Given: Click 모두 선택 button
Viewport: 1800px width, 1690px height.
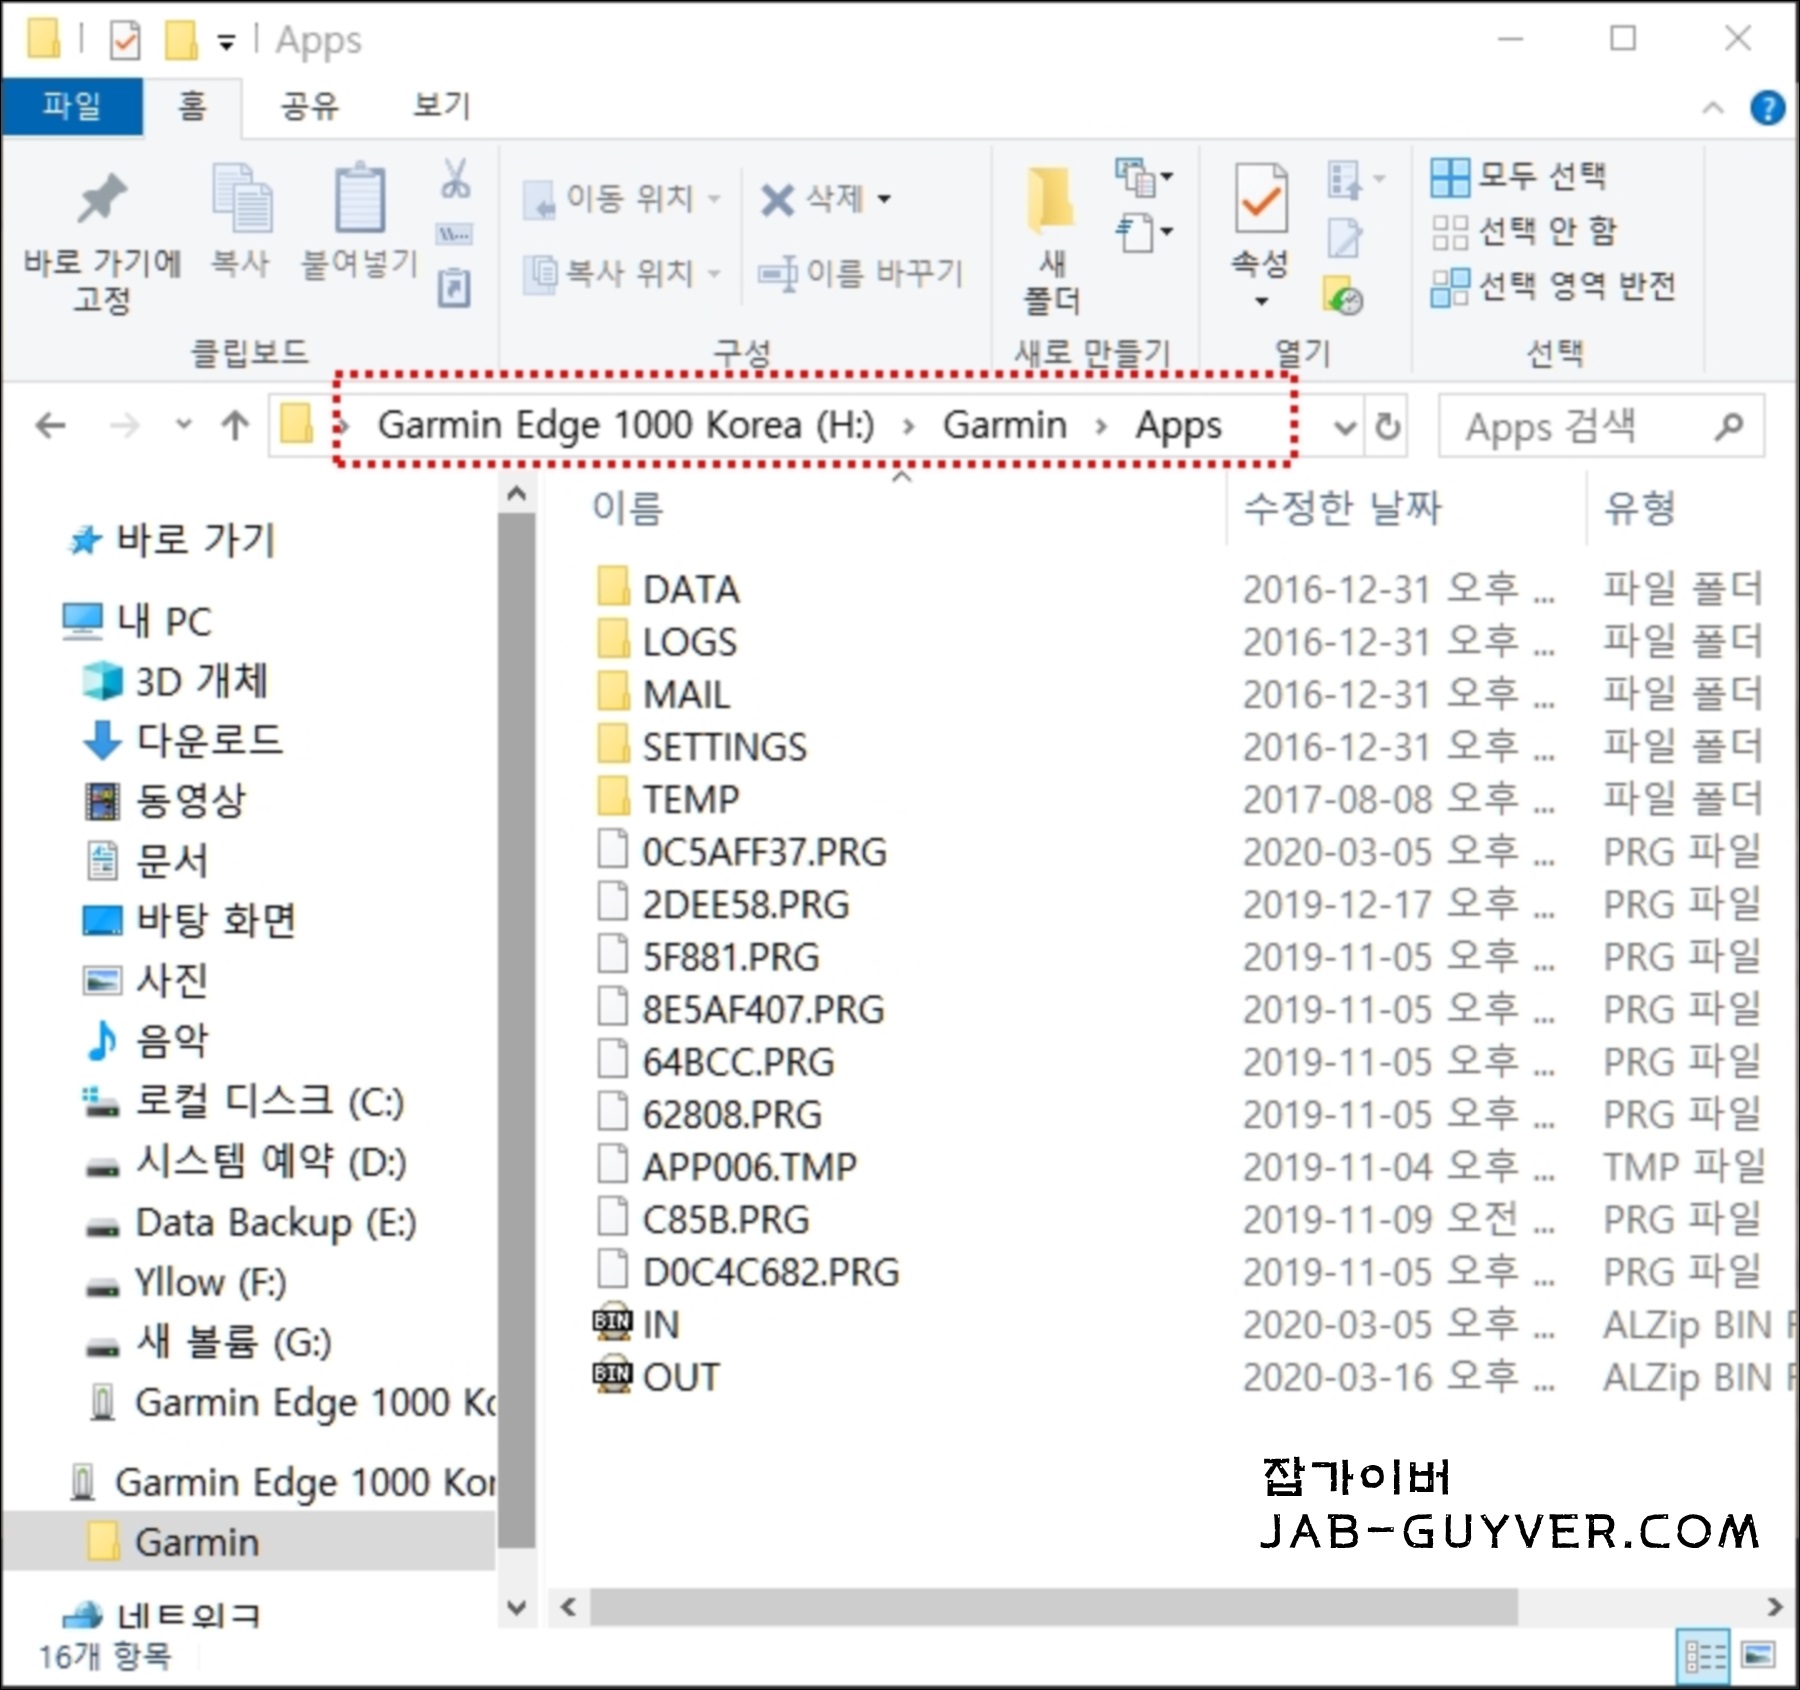Looking at the screenshot, I should (x=1519, y=177).
